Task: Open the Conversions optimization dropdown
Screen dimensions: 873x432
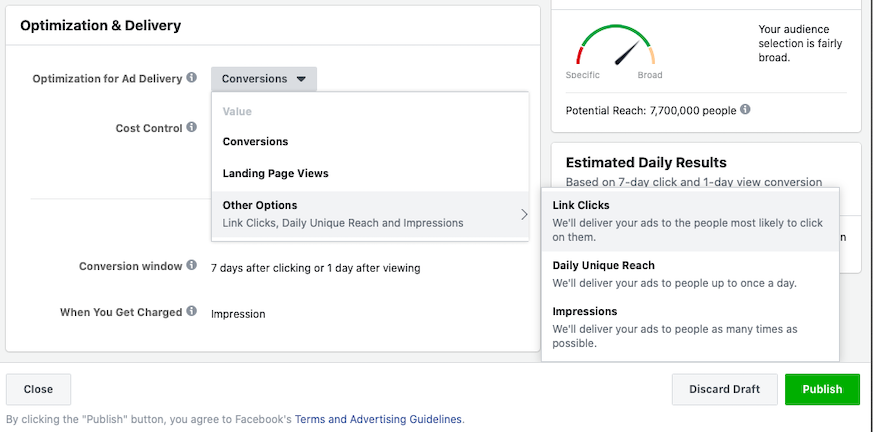Action: click(x=264, y=79)
